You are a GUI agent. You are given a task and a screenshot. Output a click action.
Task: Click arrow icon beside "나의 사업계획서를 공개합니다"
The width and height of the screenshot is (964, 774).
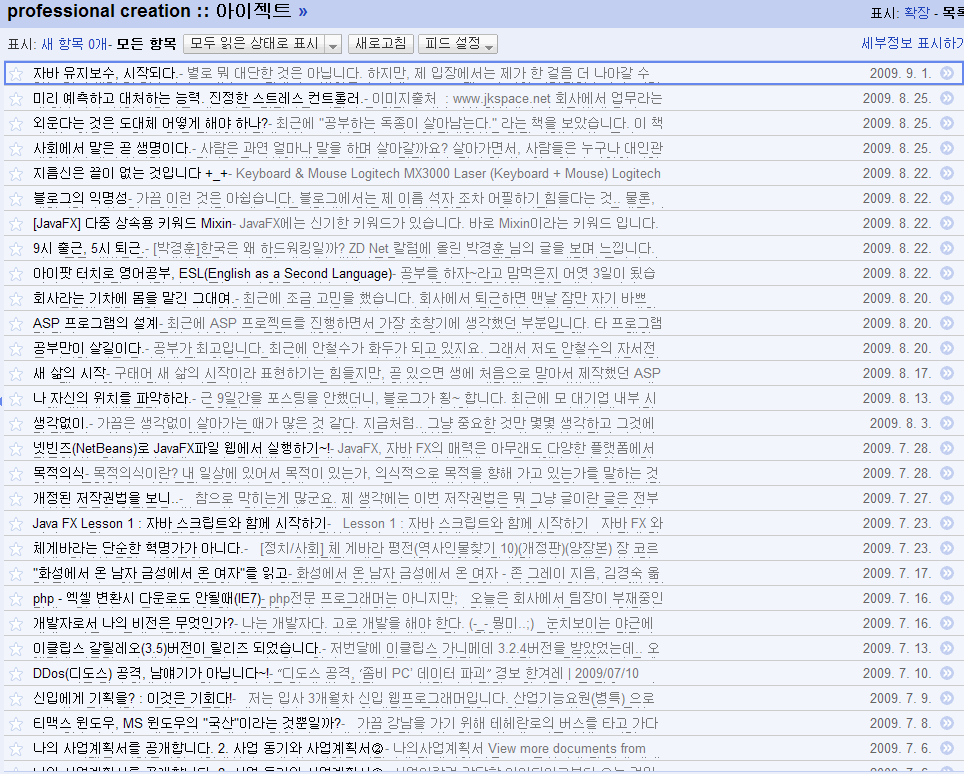coord(948,747)
